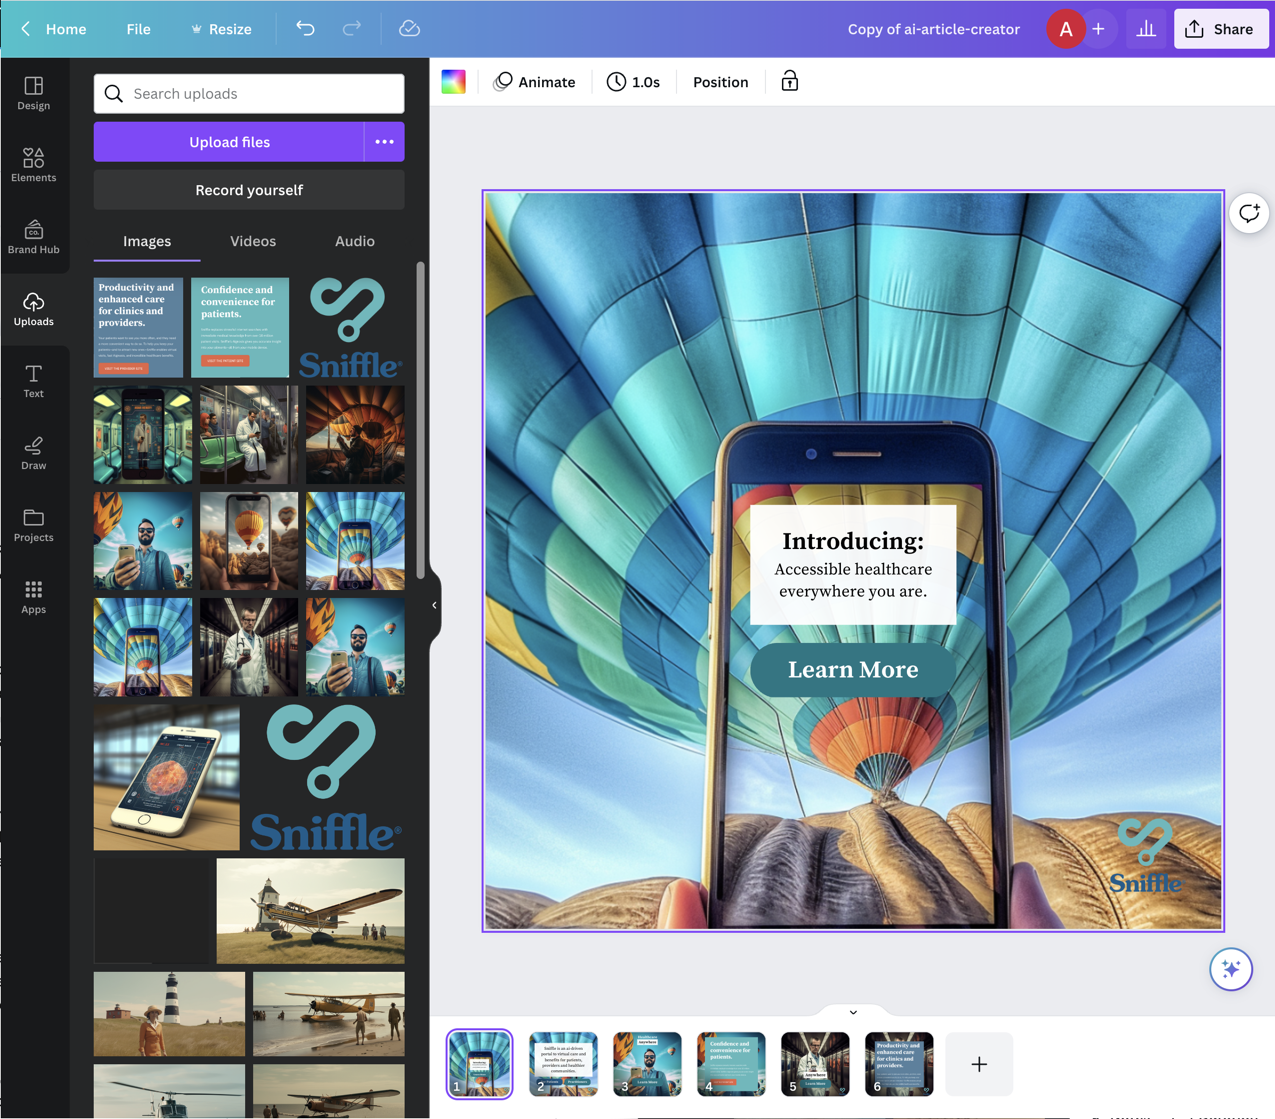Click the add comment bubble icon
The image size is (1275, 1119).
click(x=1249, y=213)
